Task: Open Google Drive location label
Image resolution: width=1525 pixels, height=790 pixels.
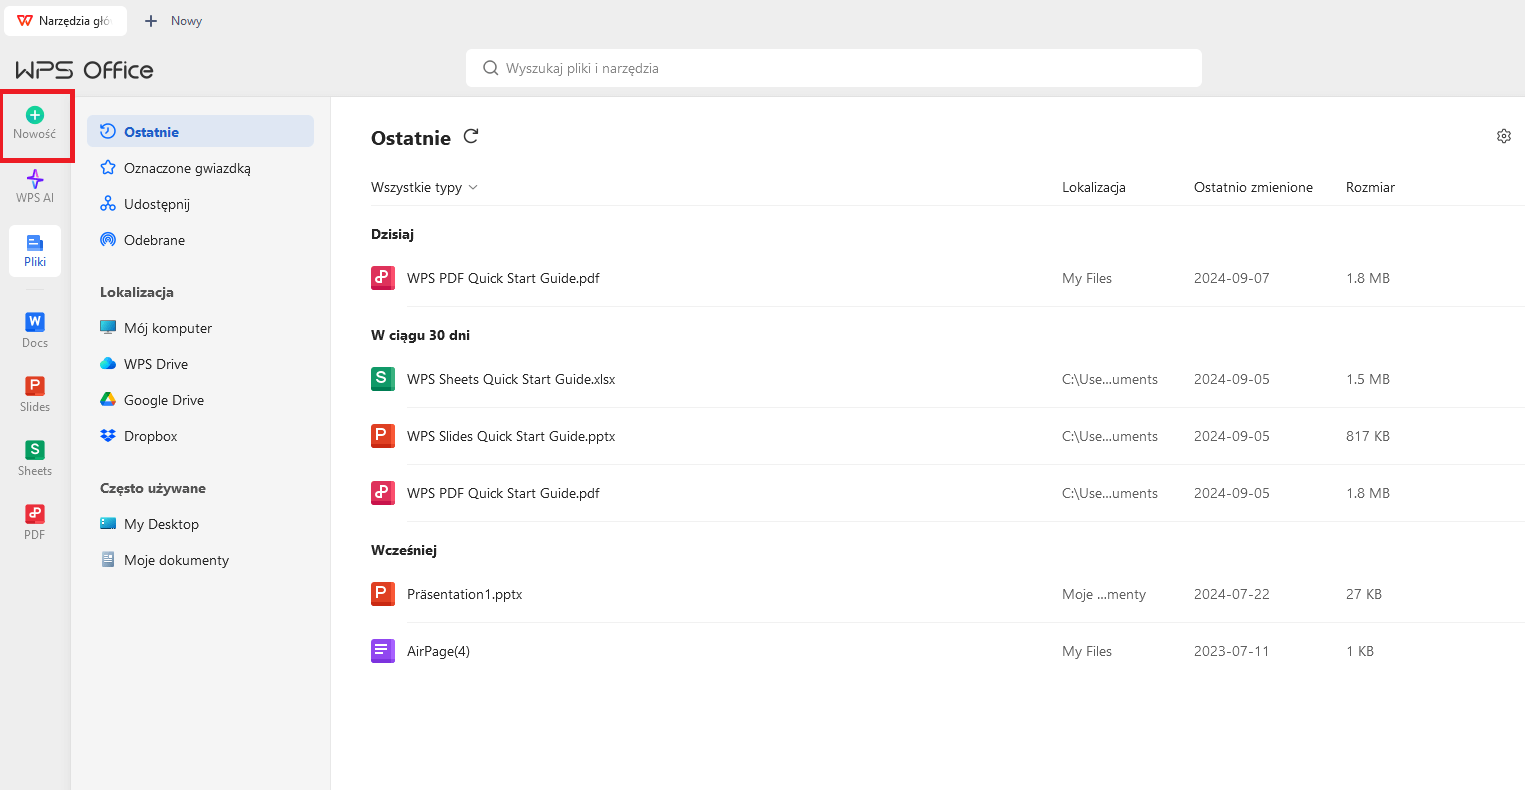Action: click(164, 400)
